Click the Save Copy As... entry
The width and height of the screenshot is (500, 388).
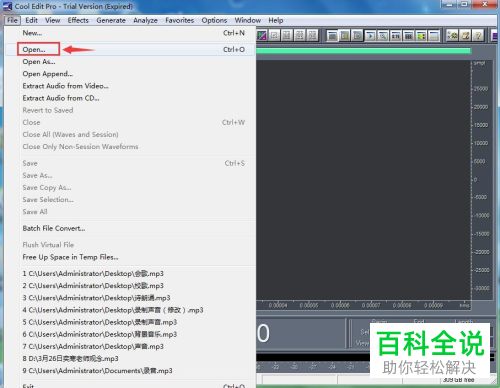(130, 188)
